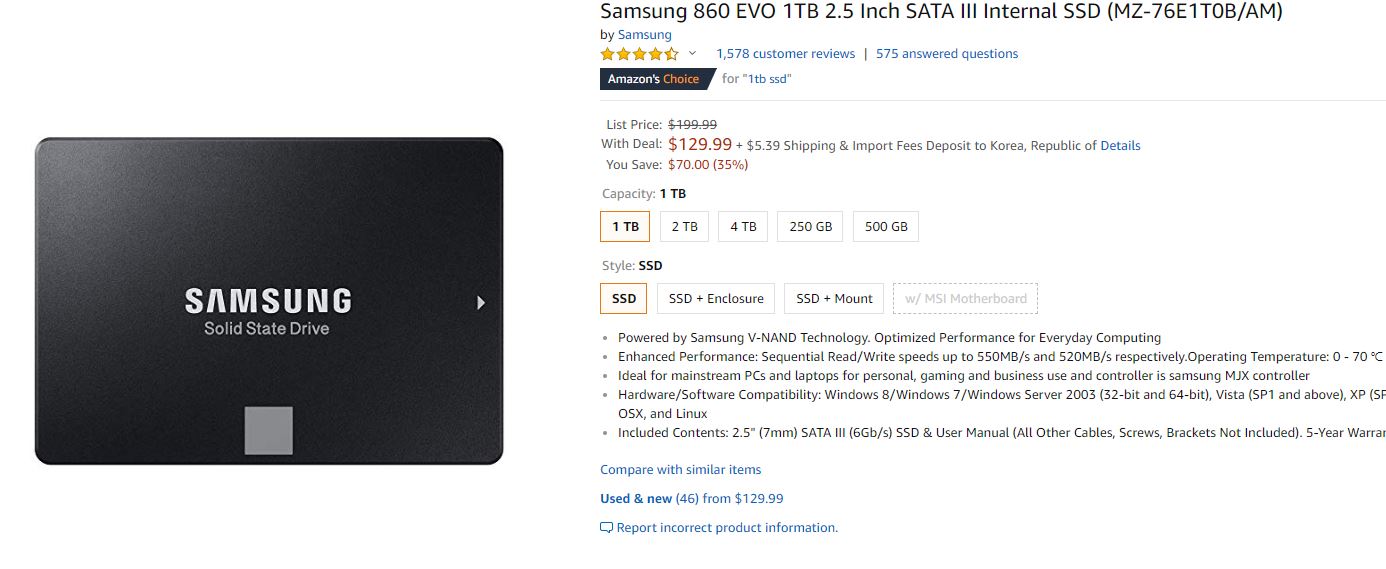This screenshot has height=569, width=1386.
Task: Select the plain SSD style button
Action: click(624, 299)
